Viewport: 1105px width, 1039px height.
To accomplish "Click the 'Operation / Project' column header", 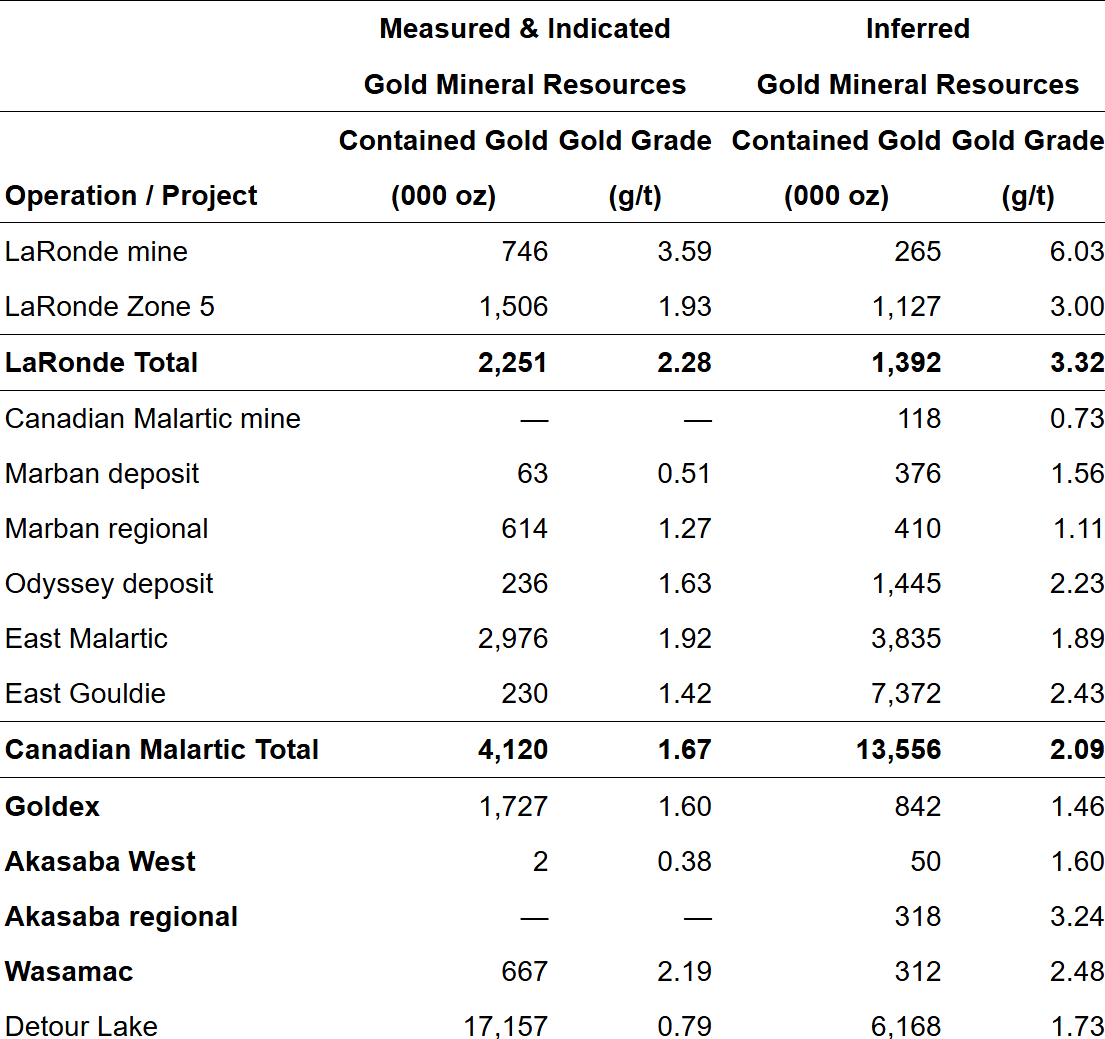I will (131, 196).
